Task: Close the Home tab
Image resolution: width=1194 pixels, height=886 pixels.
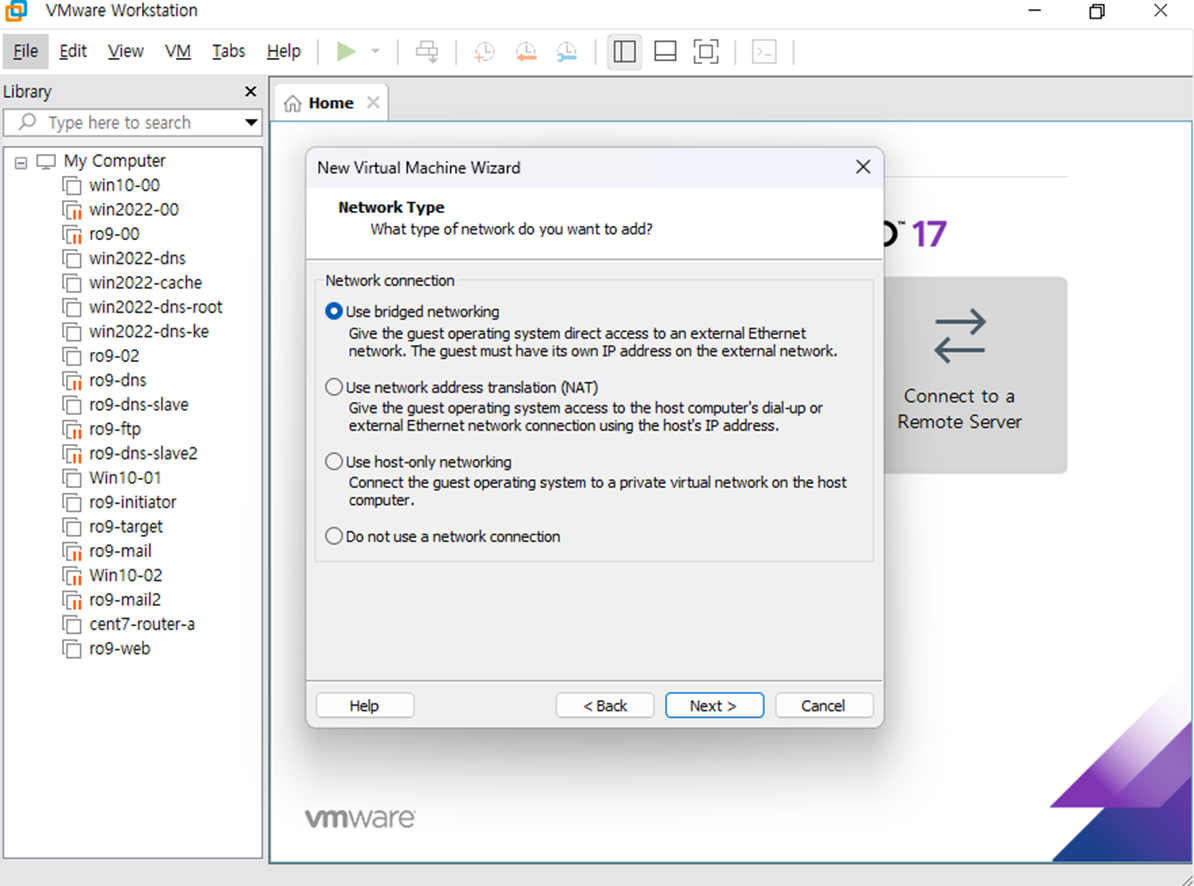Action: [x=373, y=102]
